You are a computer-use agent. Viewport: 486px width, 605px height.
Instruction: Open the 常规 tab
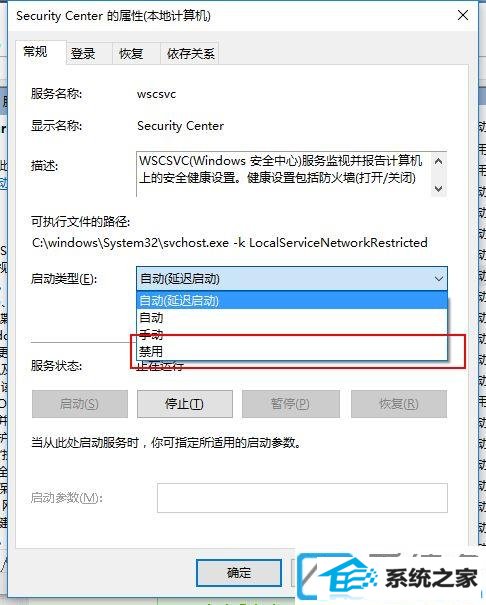click(36, 52)
